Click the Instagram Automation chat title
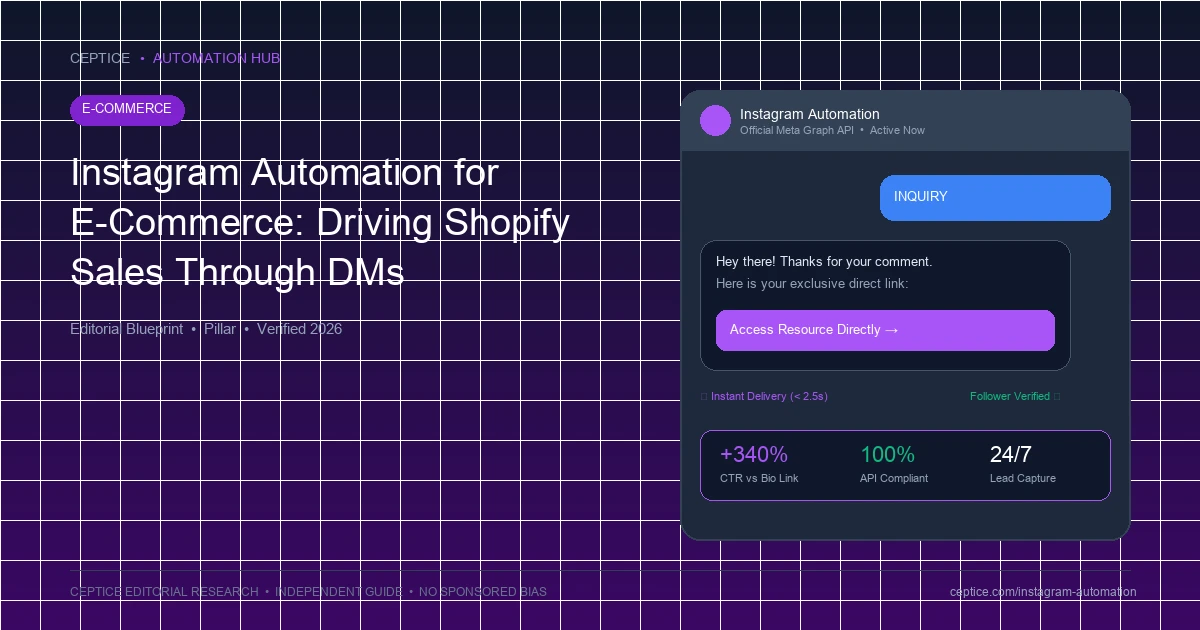This screenshot has height=630, width=1200. pyautogui.click(x=810, y=114)
